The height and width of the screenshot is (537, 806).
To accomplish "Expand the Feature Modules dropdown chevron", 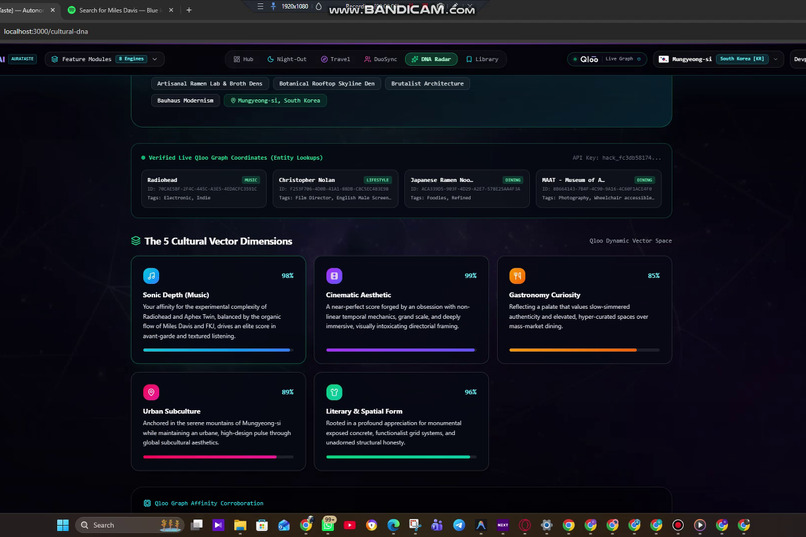I will pyautogui.click(x=155, y=59).
